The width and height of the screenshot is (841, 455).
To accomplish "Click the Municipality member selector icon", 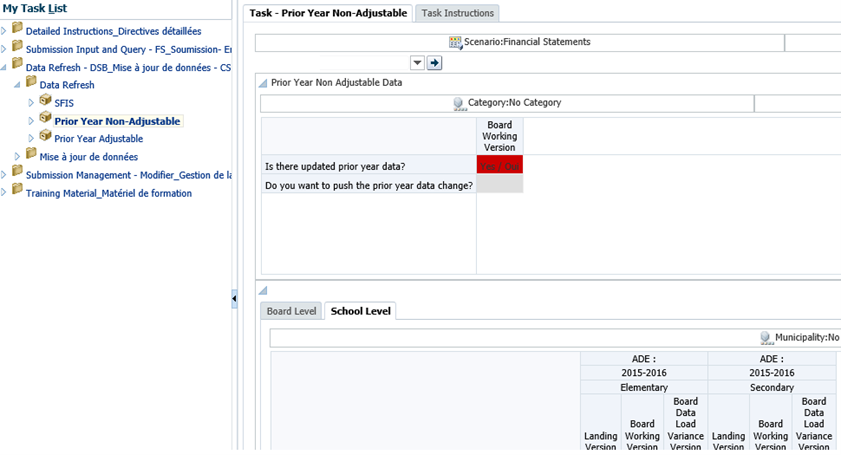I will [x=766, y=337].
